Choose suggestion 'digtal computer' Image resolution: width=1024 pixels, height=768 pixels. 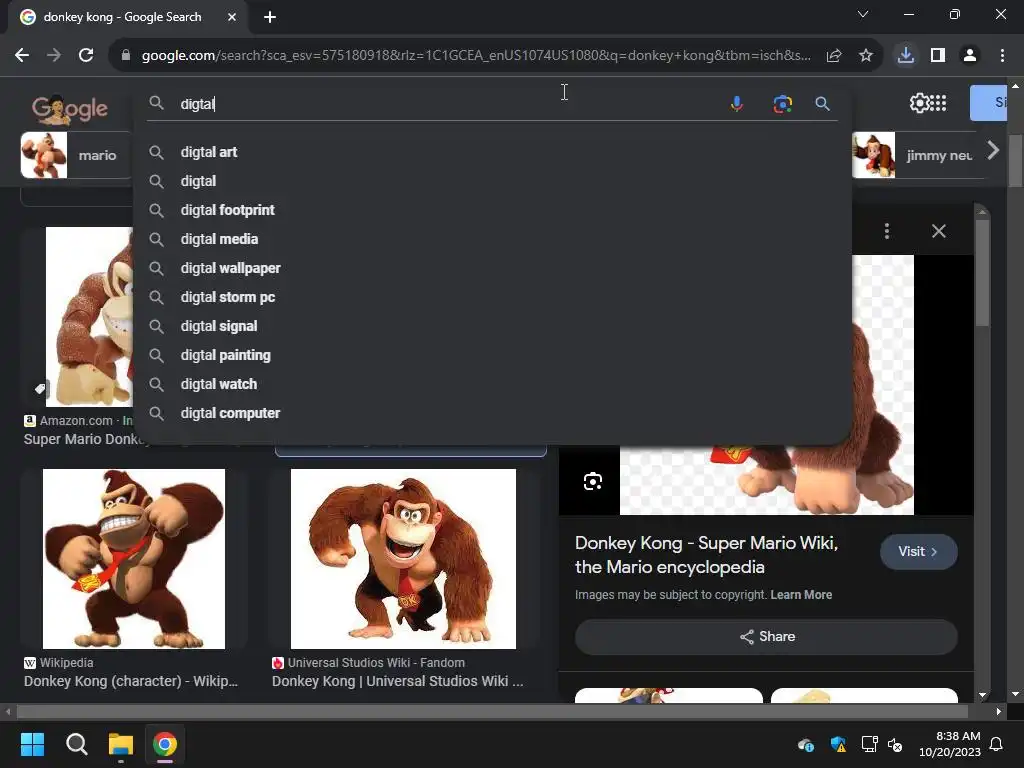(x=492, y=413)
